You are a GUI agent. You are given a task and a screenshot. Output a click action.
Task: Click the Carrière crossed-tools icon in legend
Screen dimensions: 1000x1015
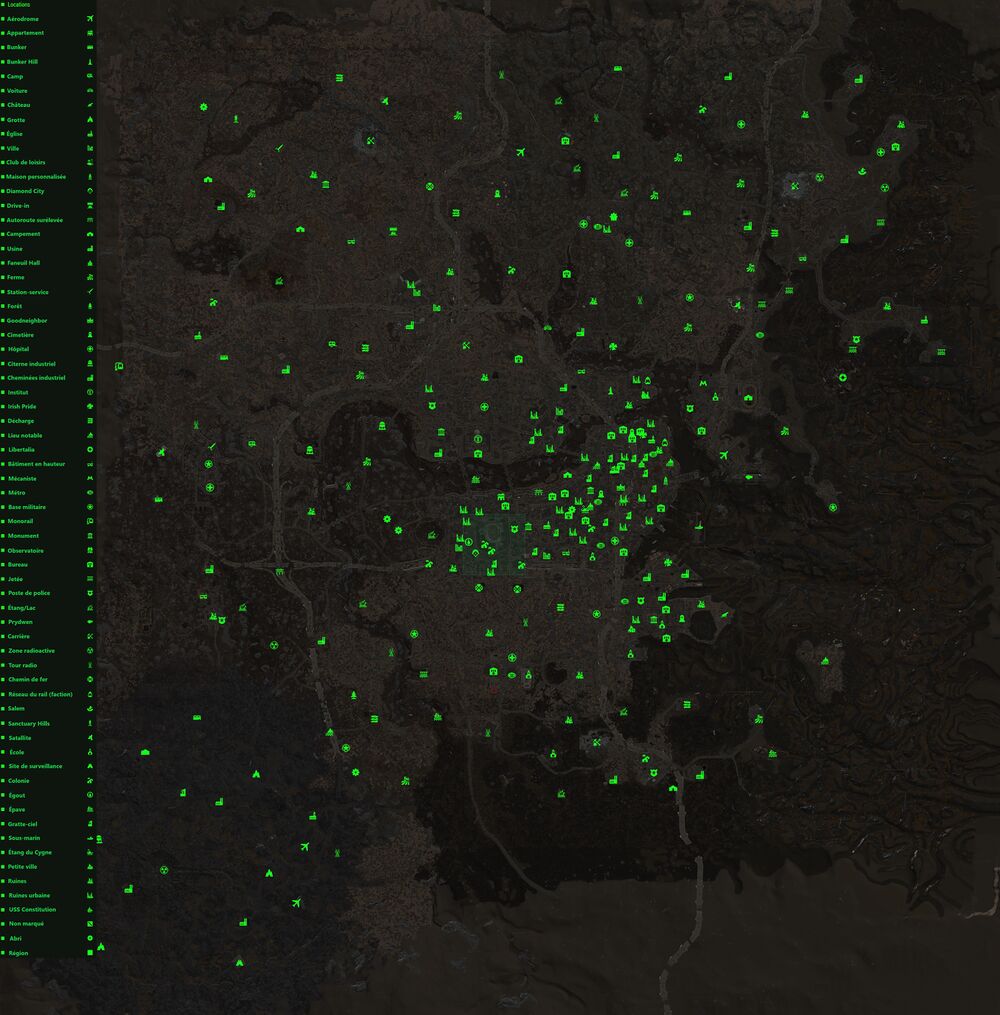[x=90, y=636]
